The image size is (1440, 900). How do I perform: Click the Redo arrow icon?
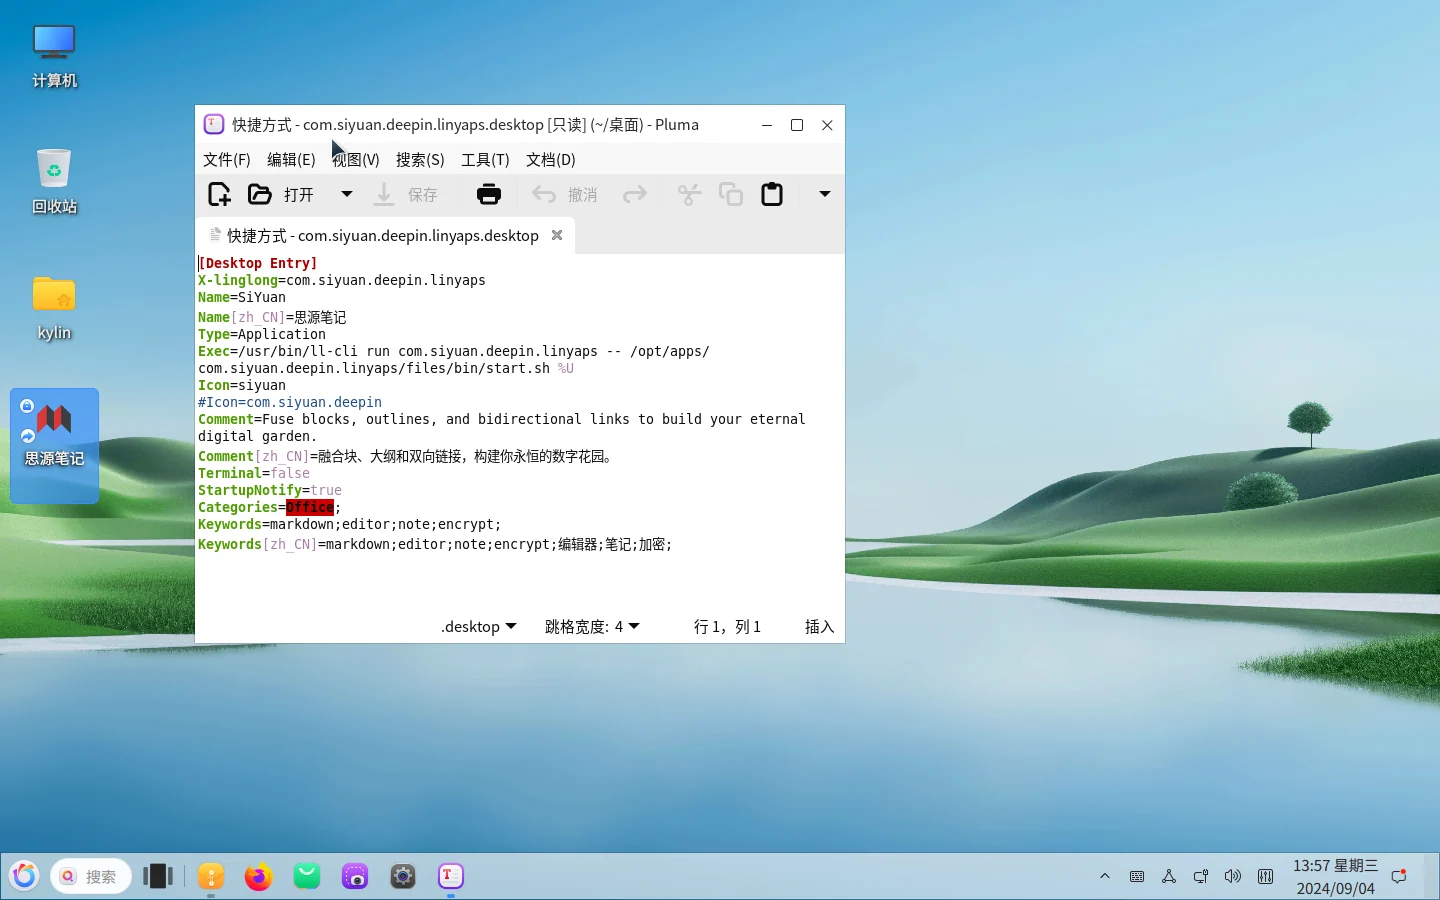[x=635, y=194]
